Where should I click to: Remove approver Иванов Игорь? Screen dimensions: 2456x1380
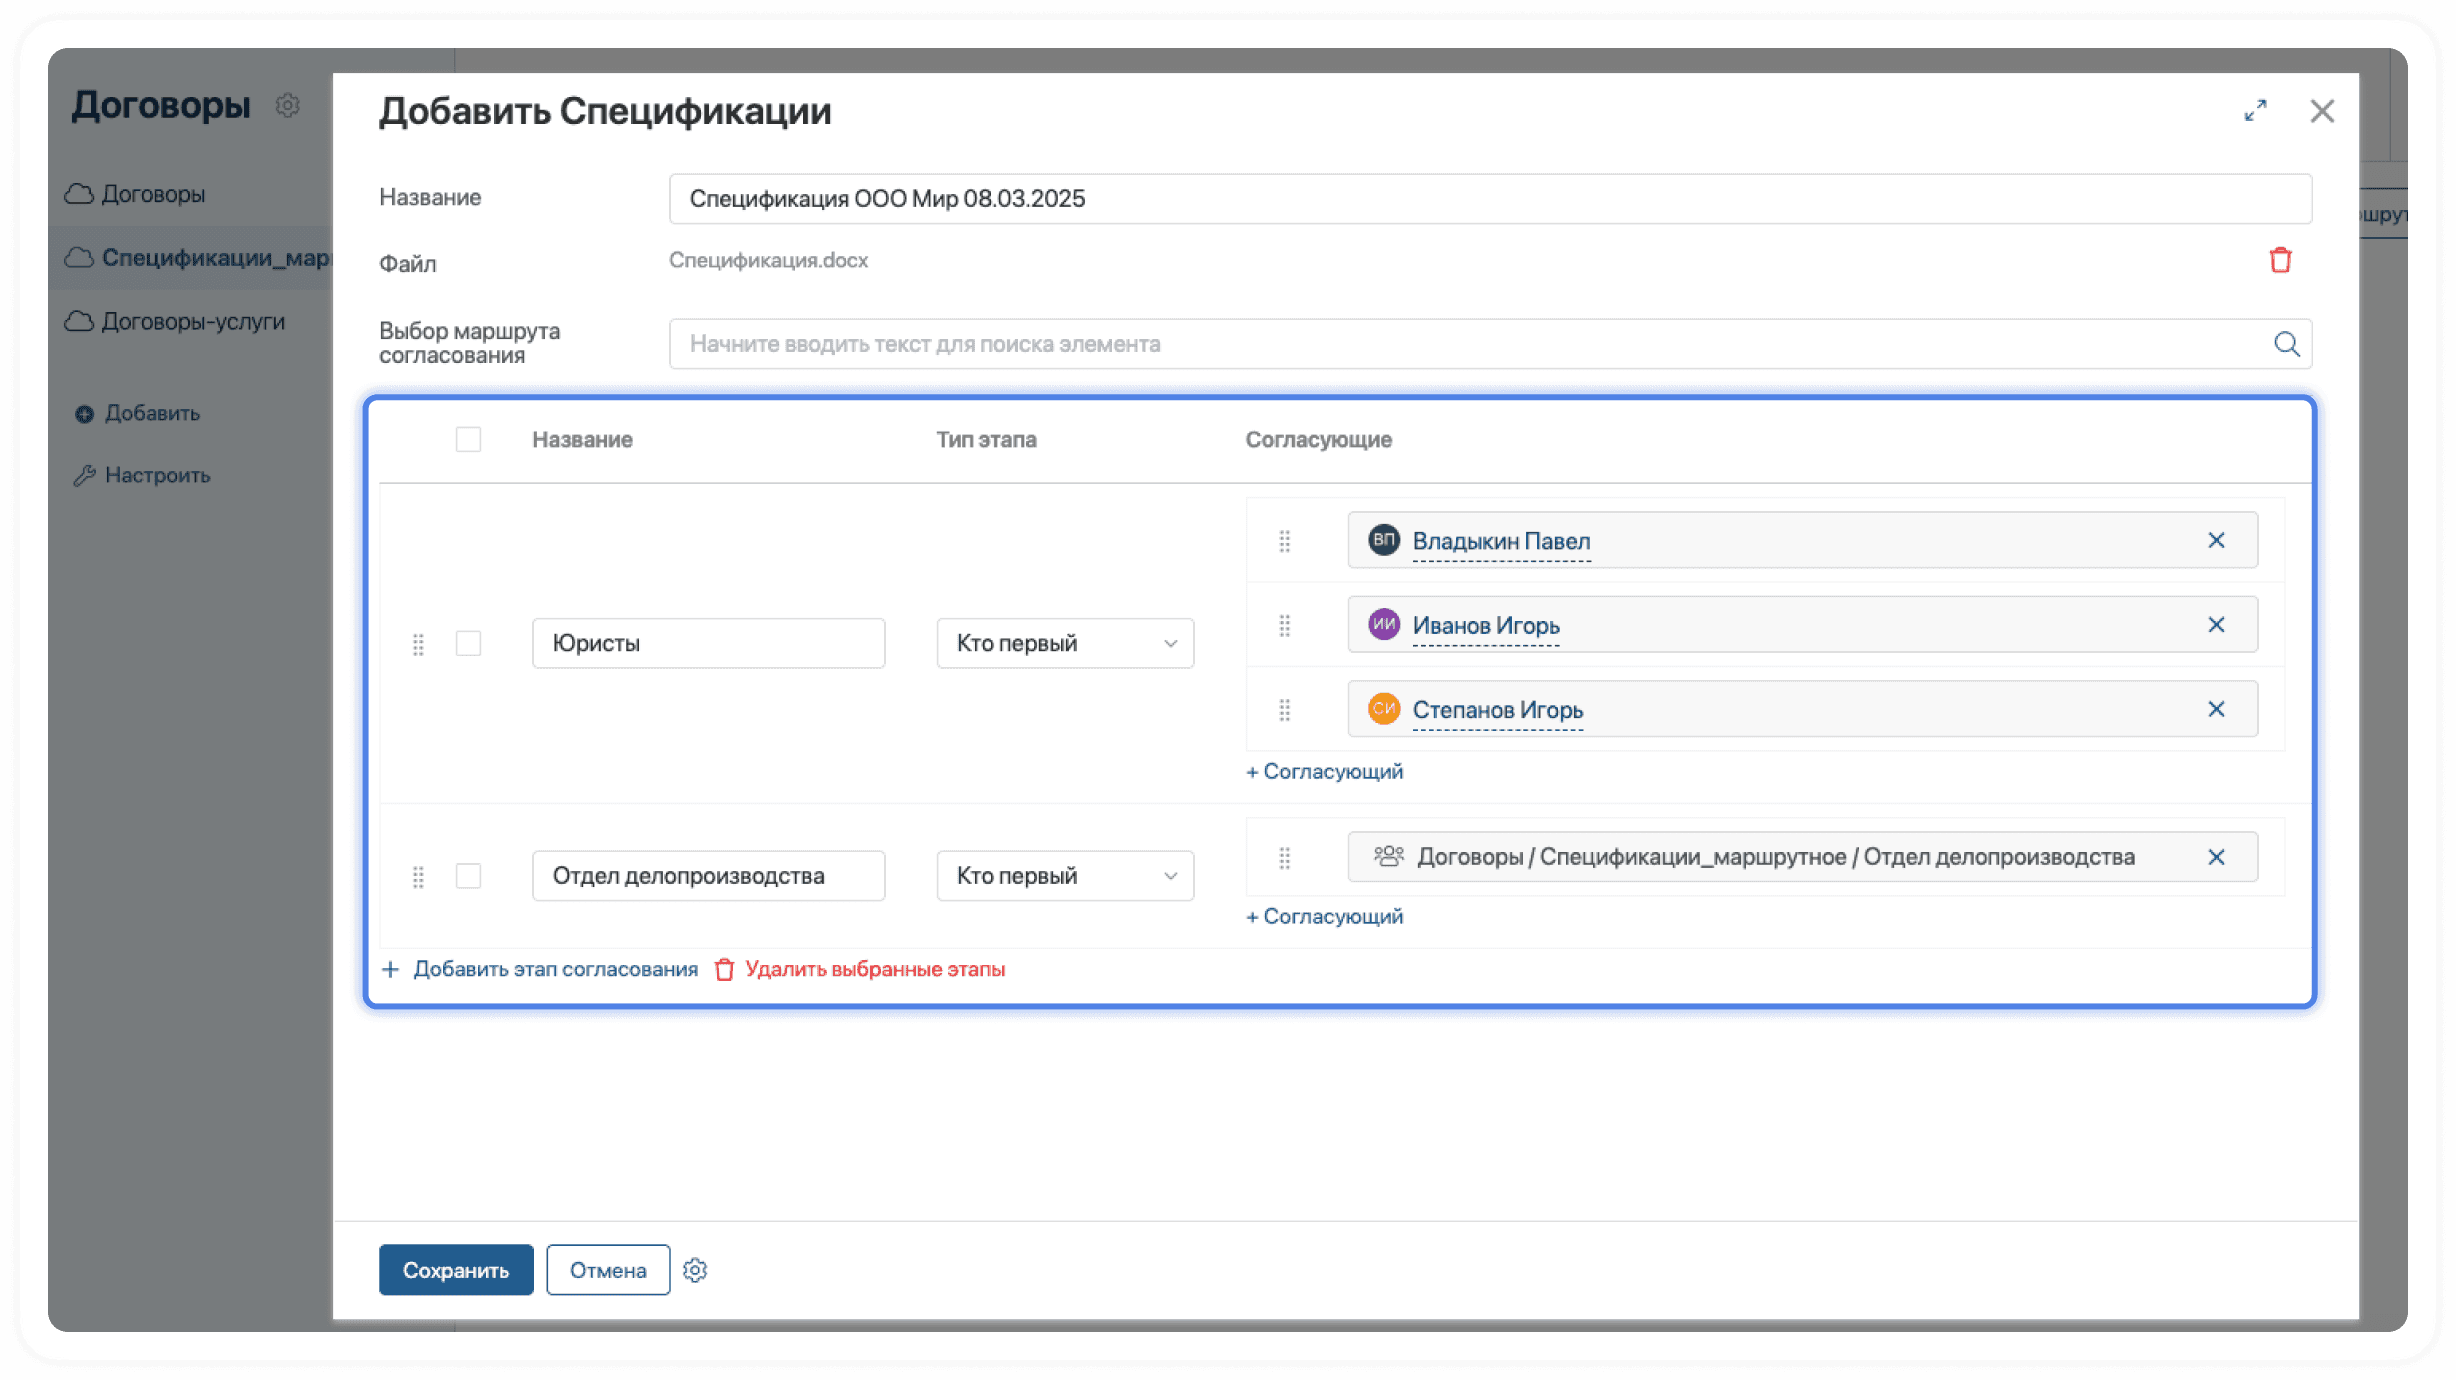pos(2216,625)
